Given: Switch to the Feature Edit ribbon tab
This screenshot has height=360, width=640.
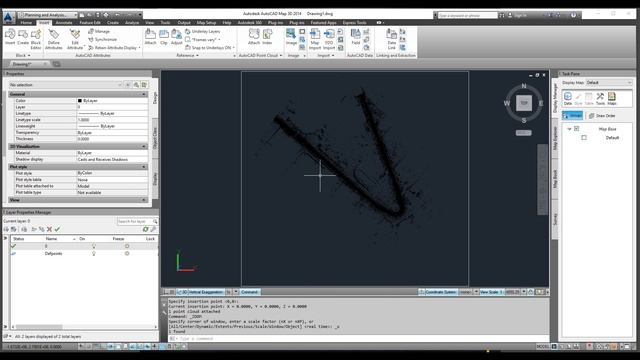Looking at the screenshot, I should [90, 23].
